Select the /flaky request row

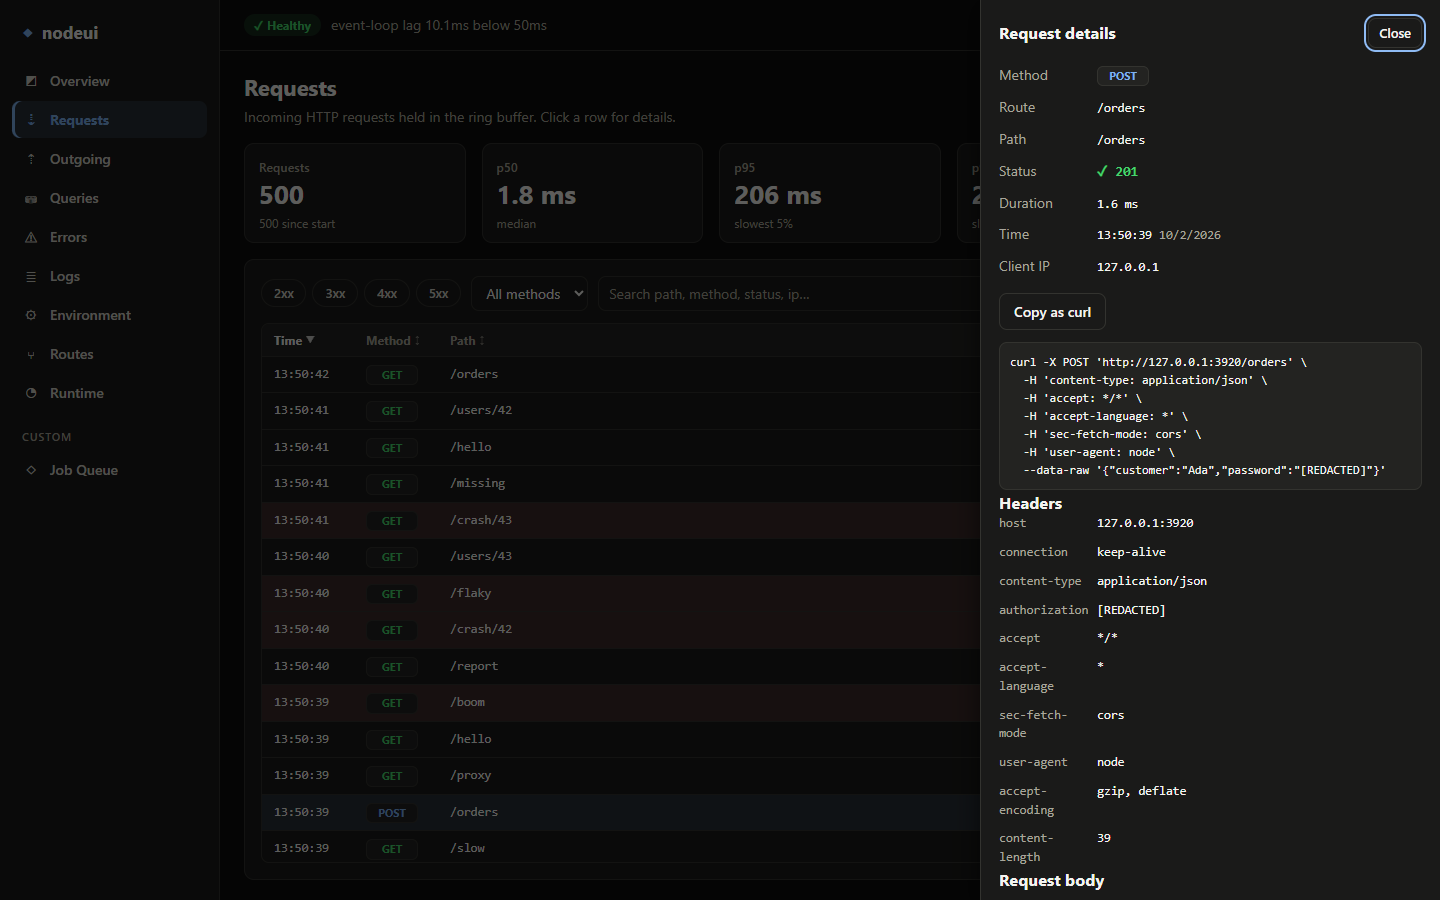point(620,593)
